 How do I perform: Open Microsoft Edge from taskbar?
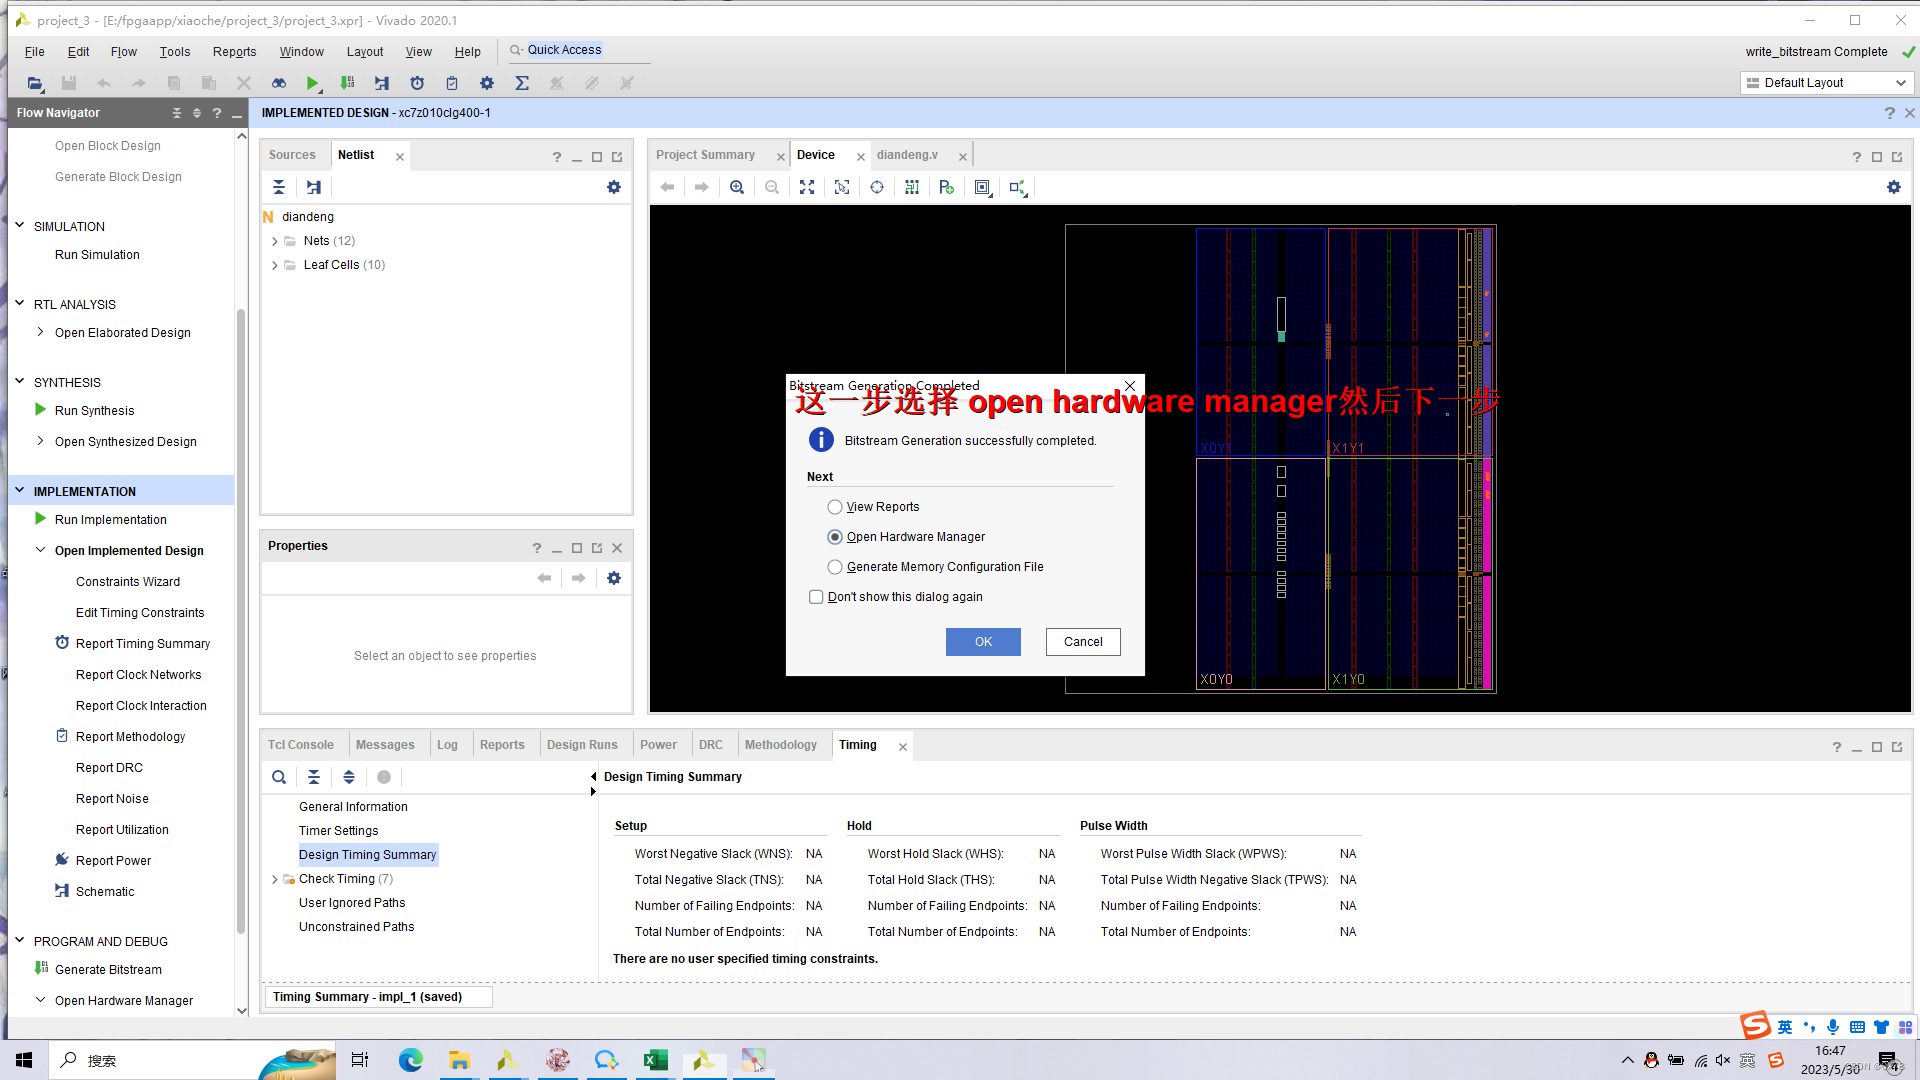pos(410,1060)
